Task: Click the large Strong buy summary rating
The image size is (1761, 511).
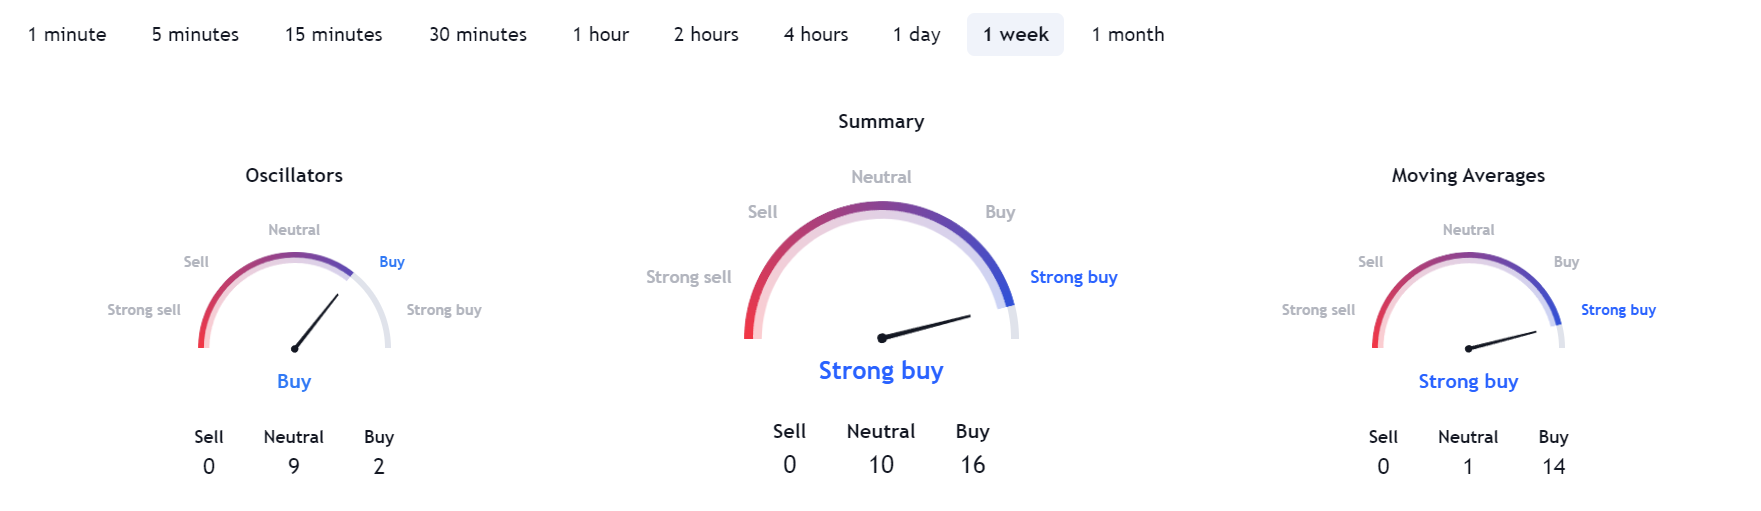Action: (881, 371)
